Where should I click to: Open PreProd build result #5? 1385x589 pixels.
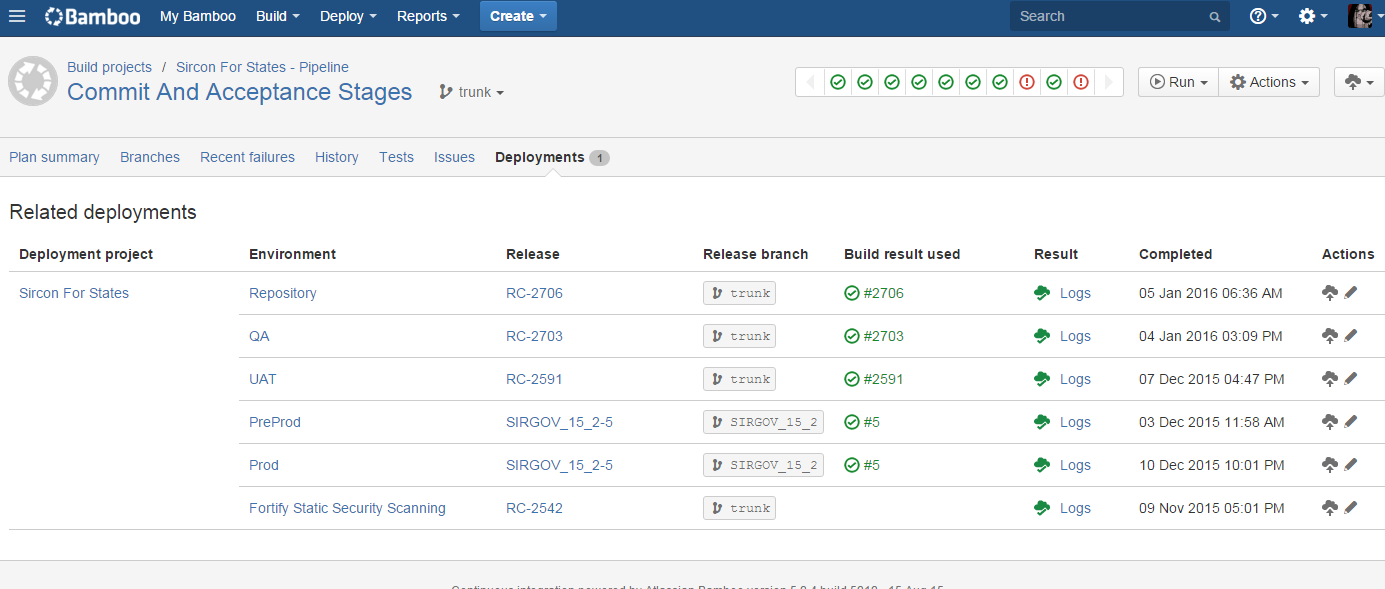pyautogui.click(x=862, y=422)
